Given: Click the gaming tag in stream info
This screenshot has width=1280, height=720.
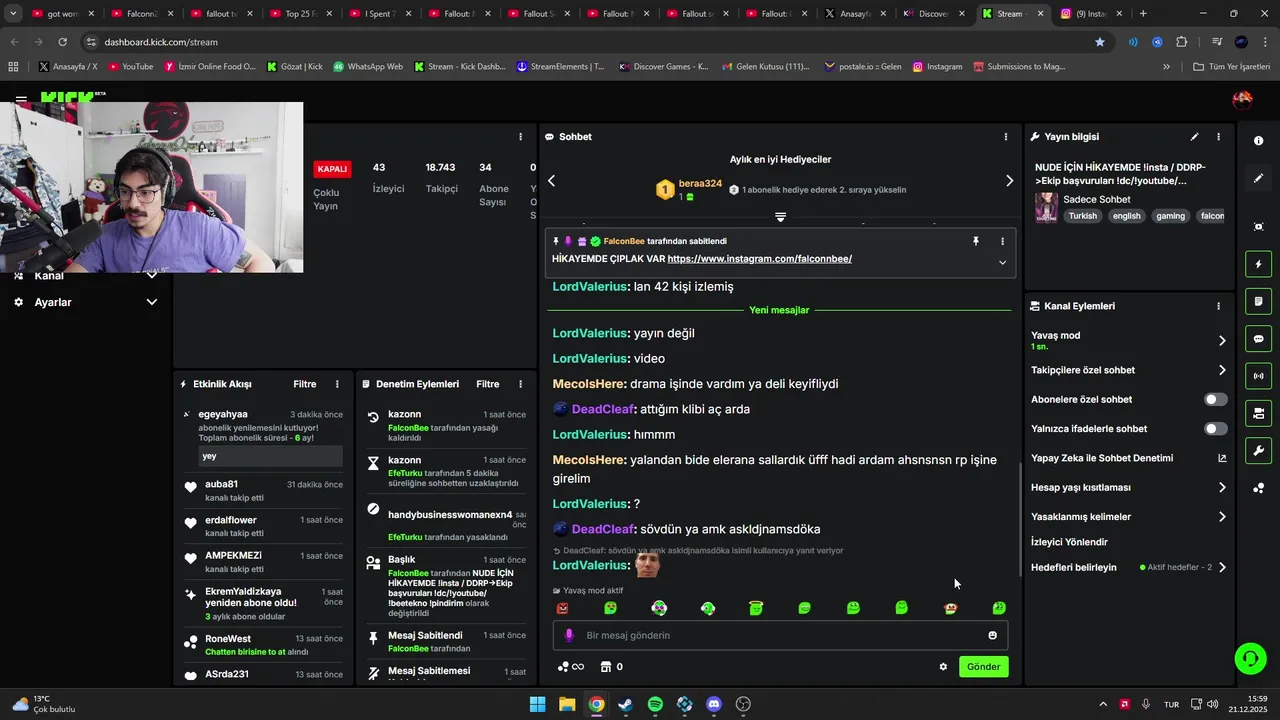Looking at the screenshot, I should [1170, 216].
